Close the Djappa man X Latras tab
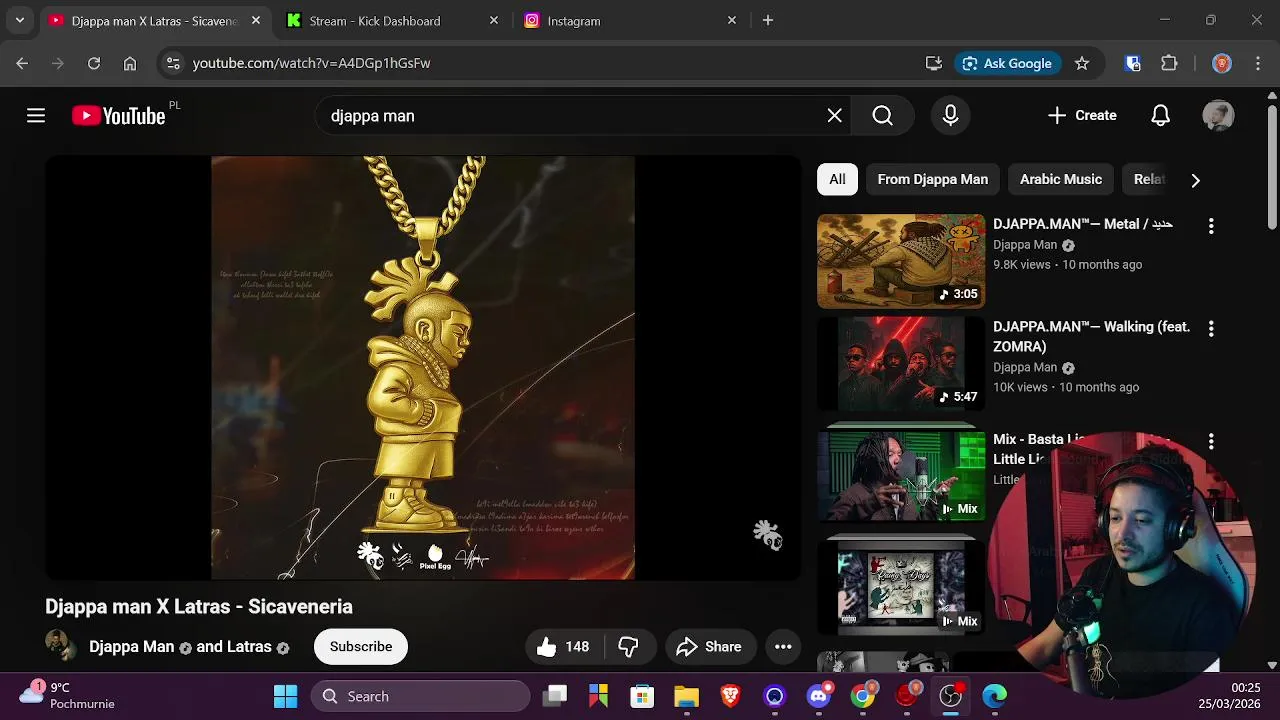This screenshot has height=720, width=1280. point(256,20)
